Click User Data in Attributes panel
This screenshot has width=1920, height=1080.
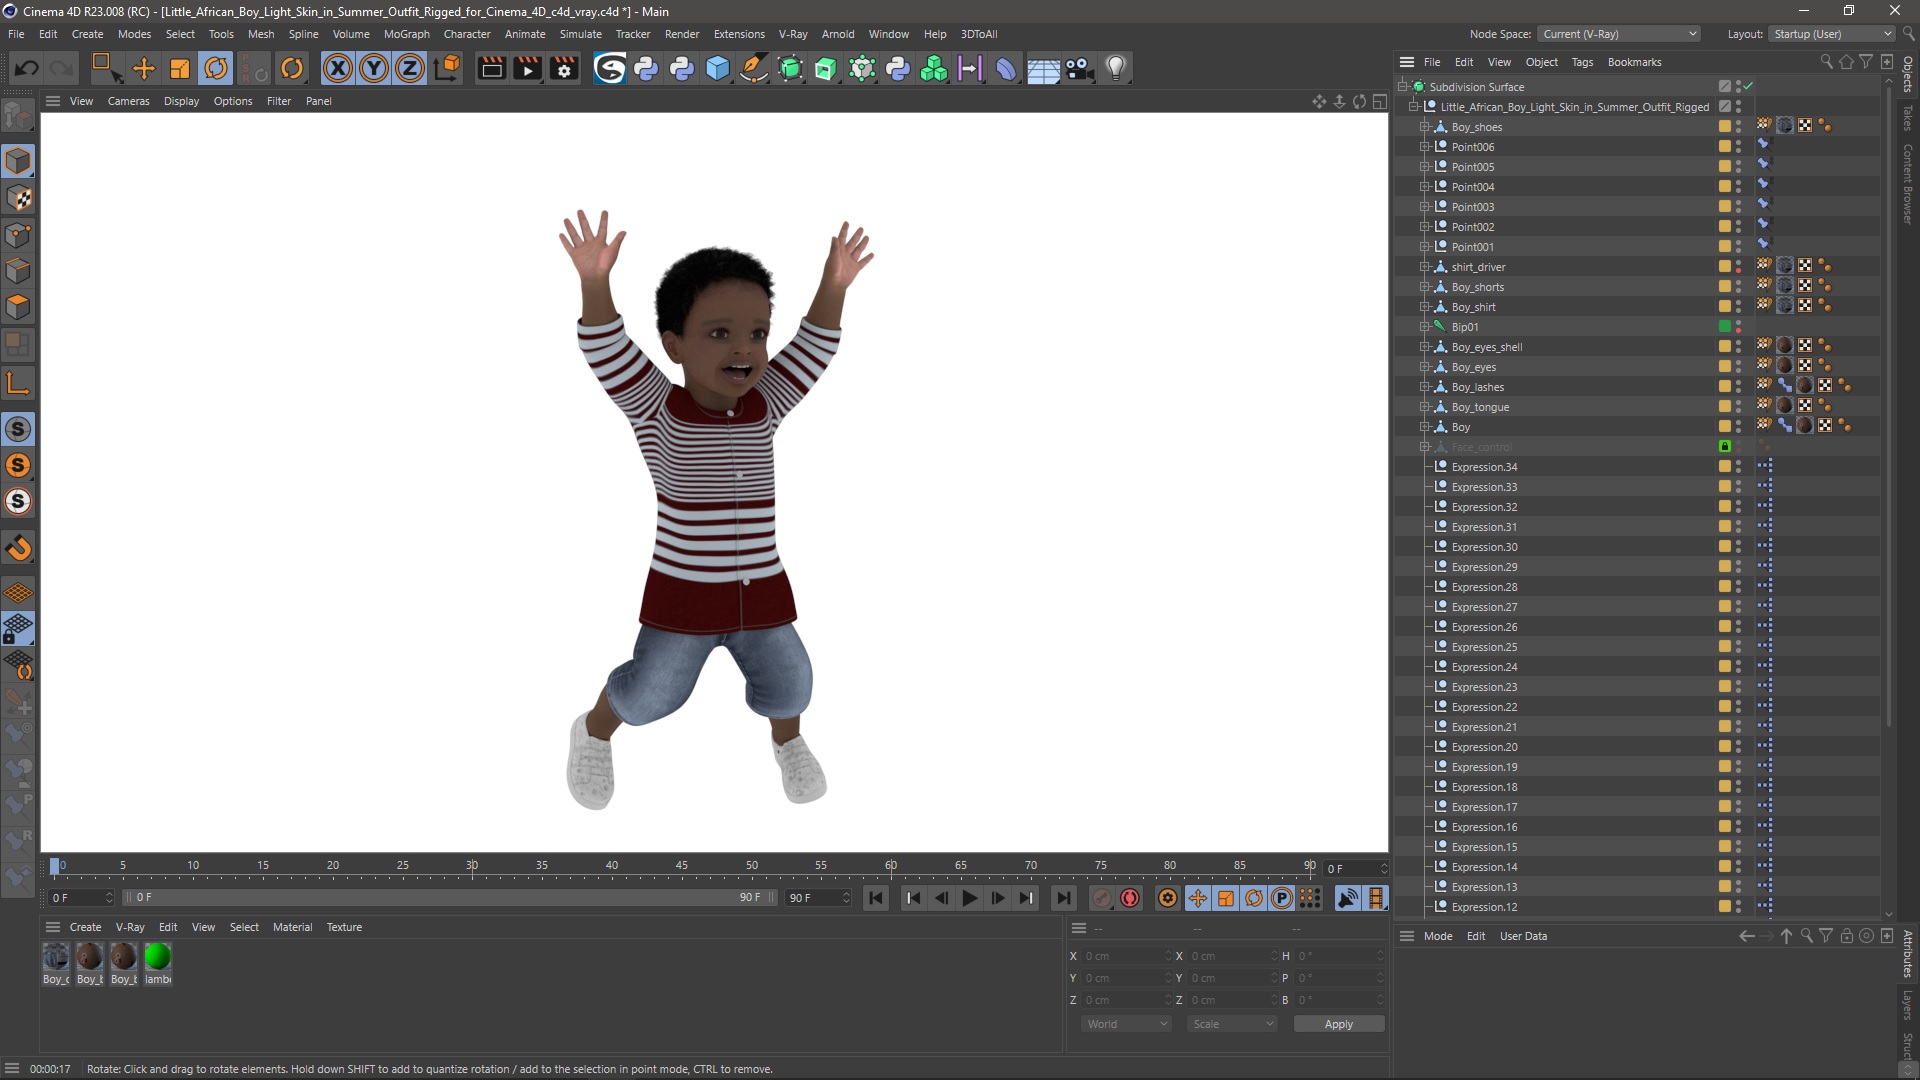[x=1523, y=936]
